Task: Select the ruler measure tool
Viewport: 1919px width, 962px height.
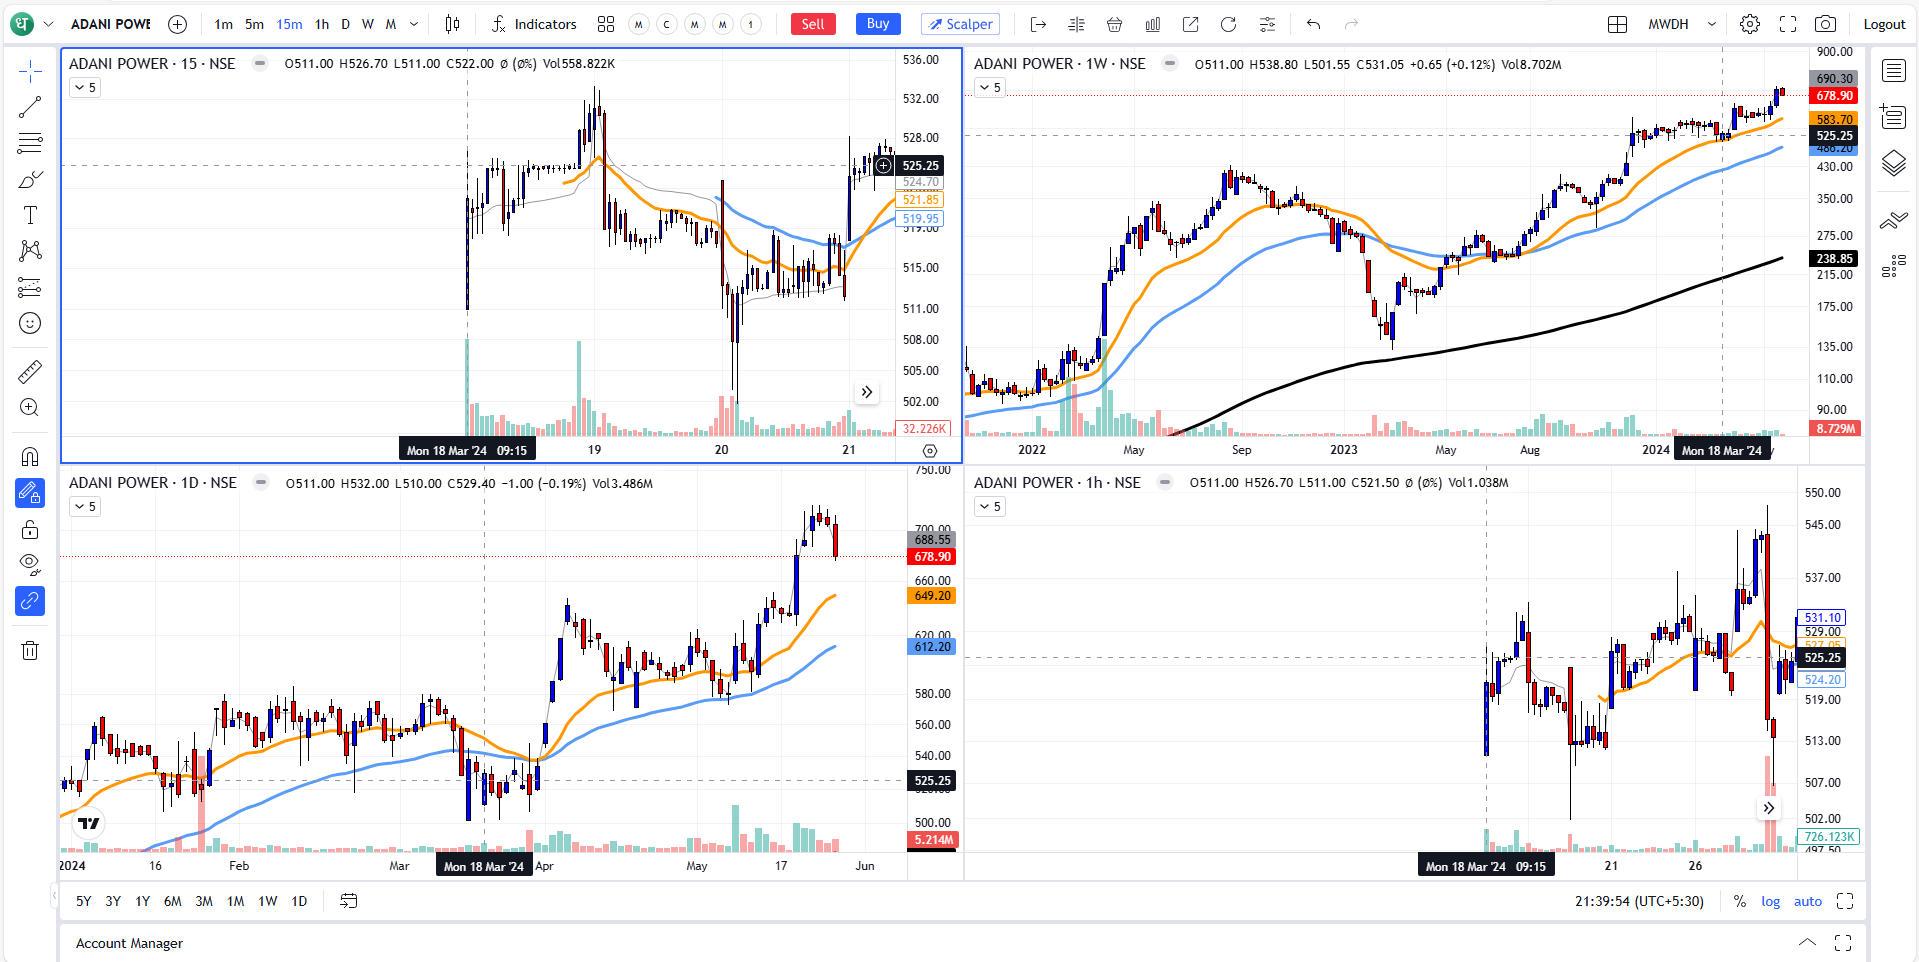Action: (x=30, y=372)
